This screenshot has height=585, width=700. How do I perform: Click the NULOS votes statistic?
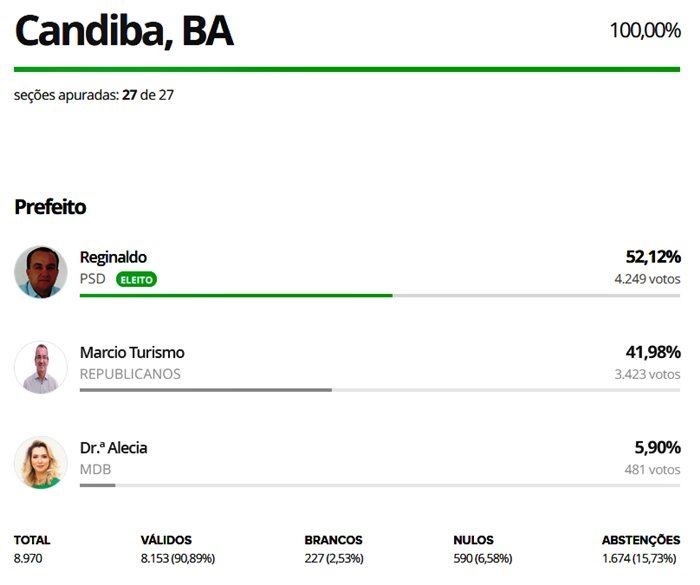pos(483,549)
